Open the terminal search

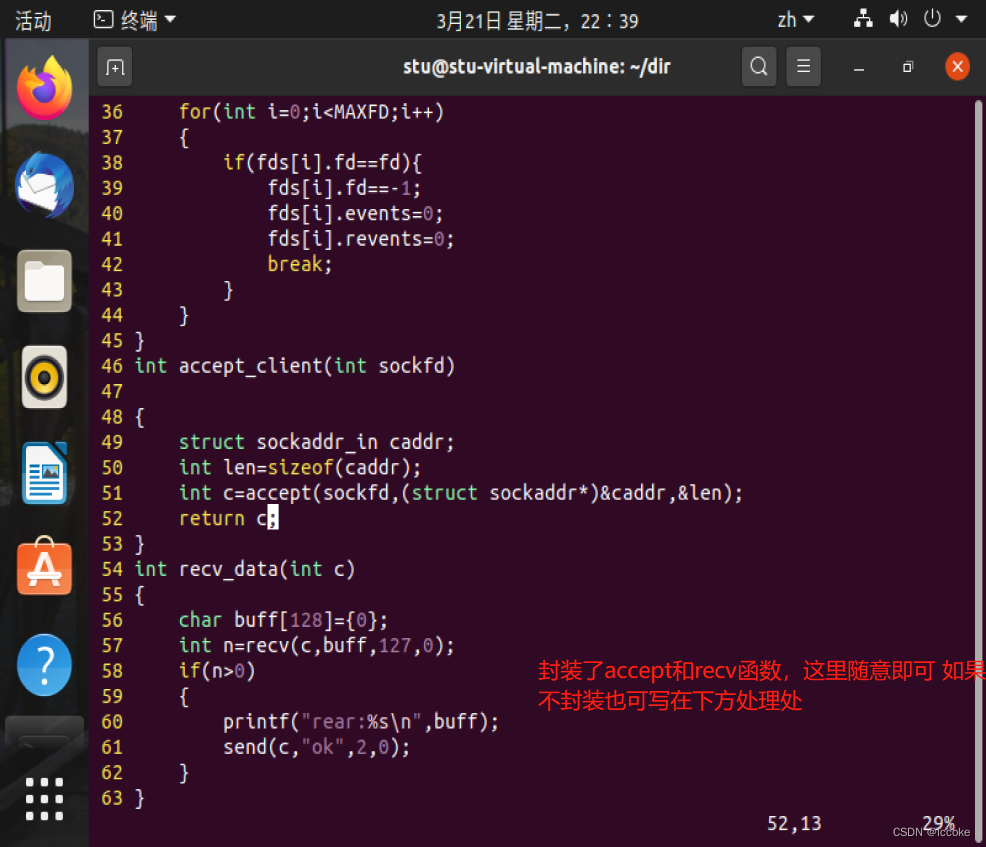point(759,66)
